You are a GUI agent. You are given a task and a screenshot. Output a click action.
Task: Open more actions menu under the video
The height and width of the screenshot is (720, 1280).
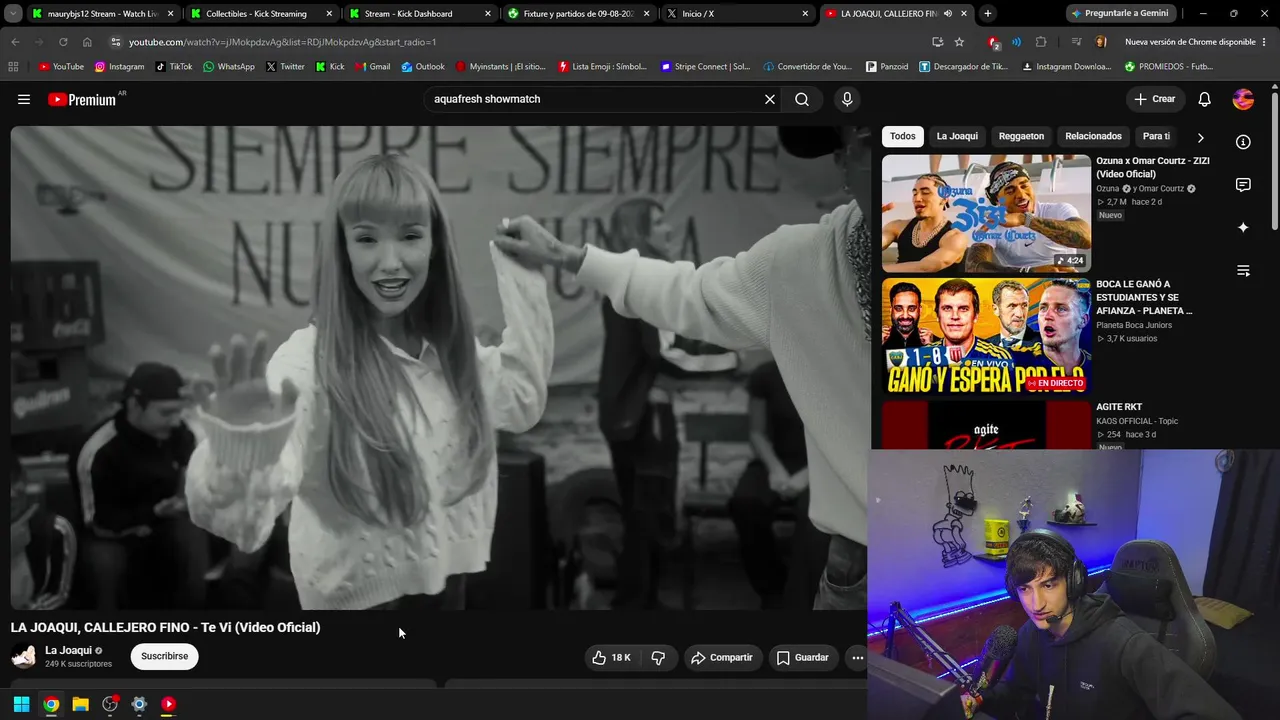tap(857, 657)
